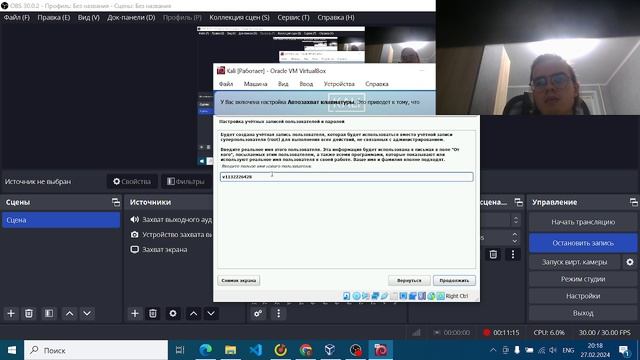
Task: Open transition three-dot options menu
Action: coord(513,254)
